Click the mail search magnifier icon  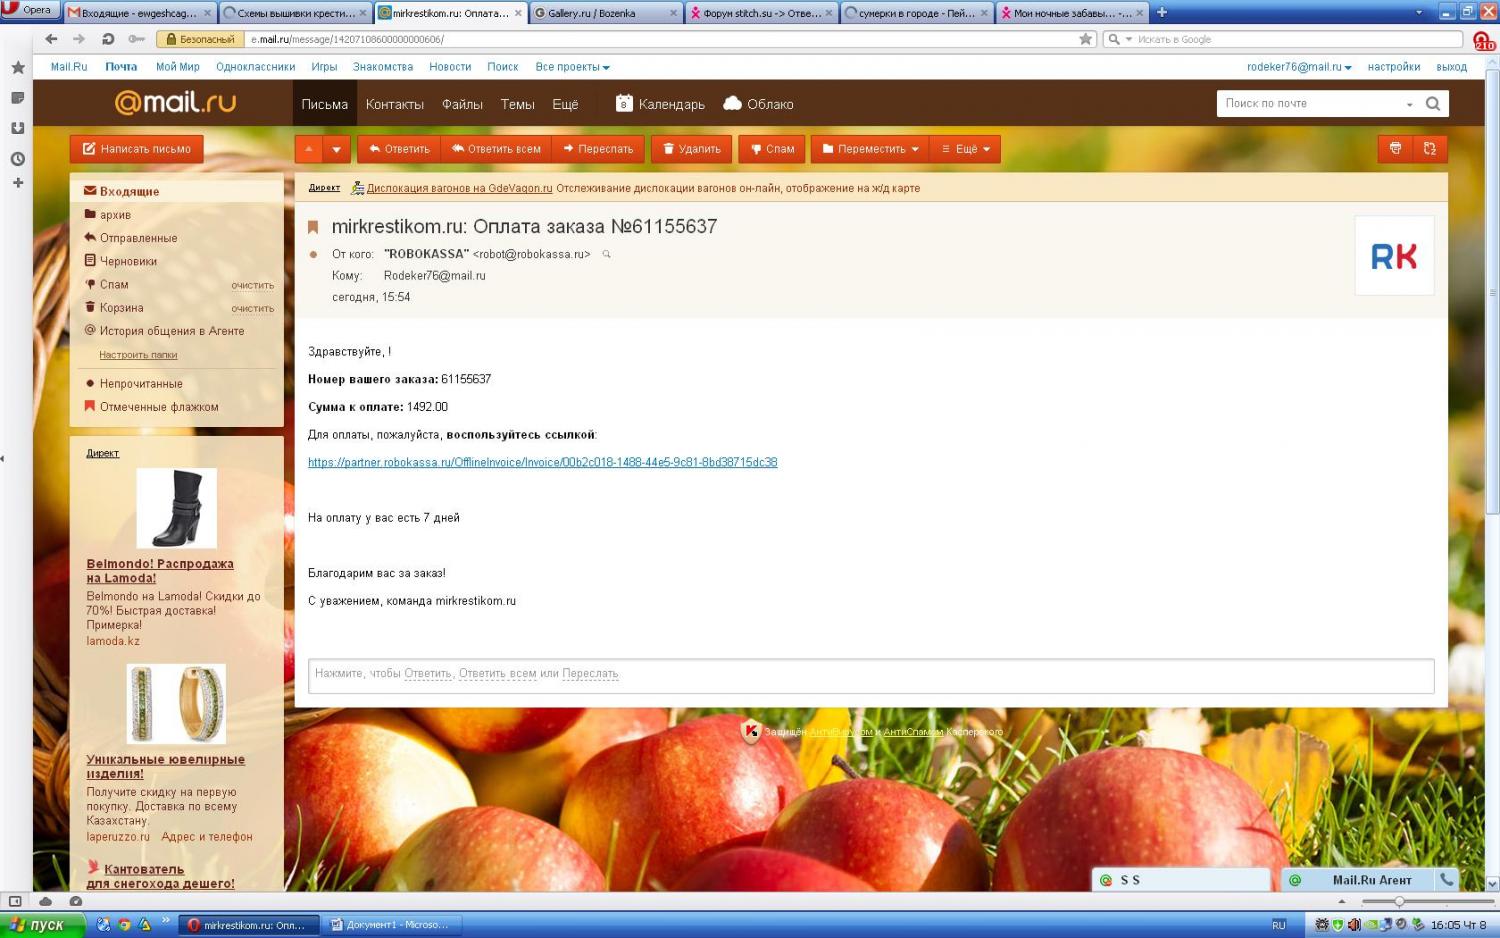1432,104
